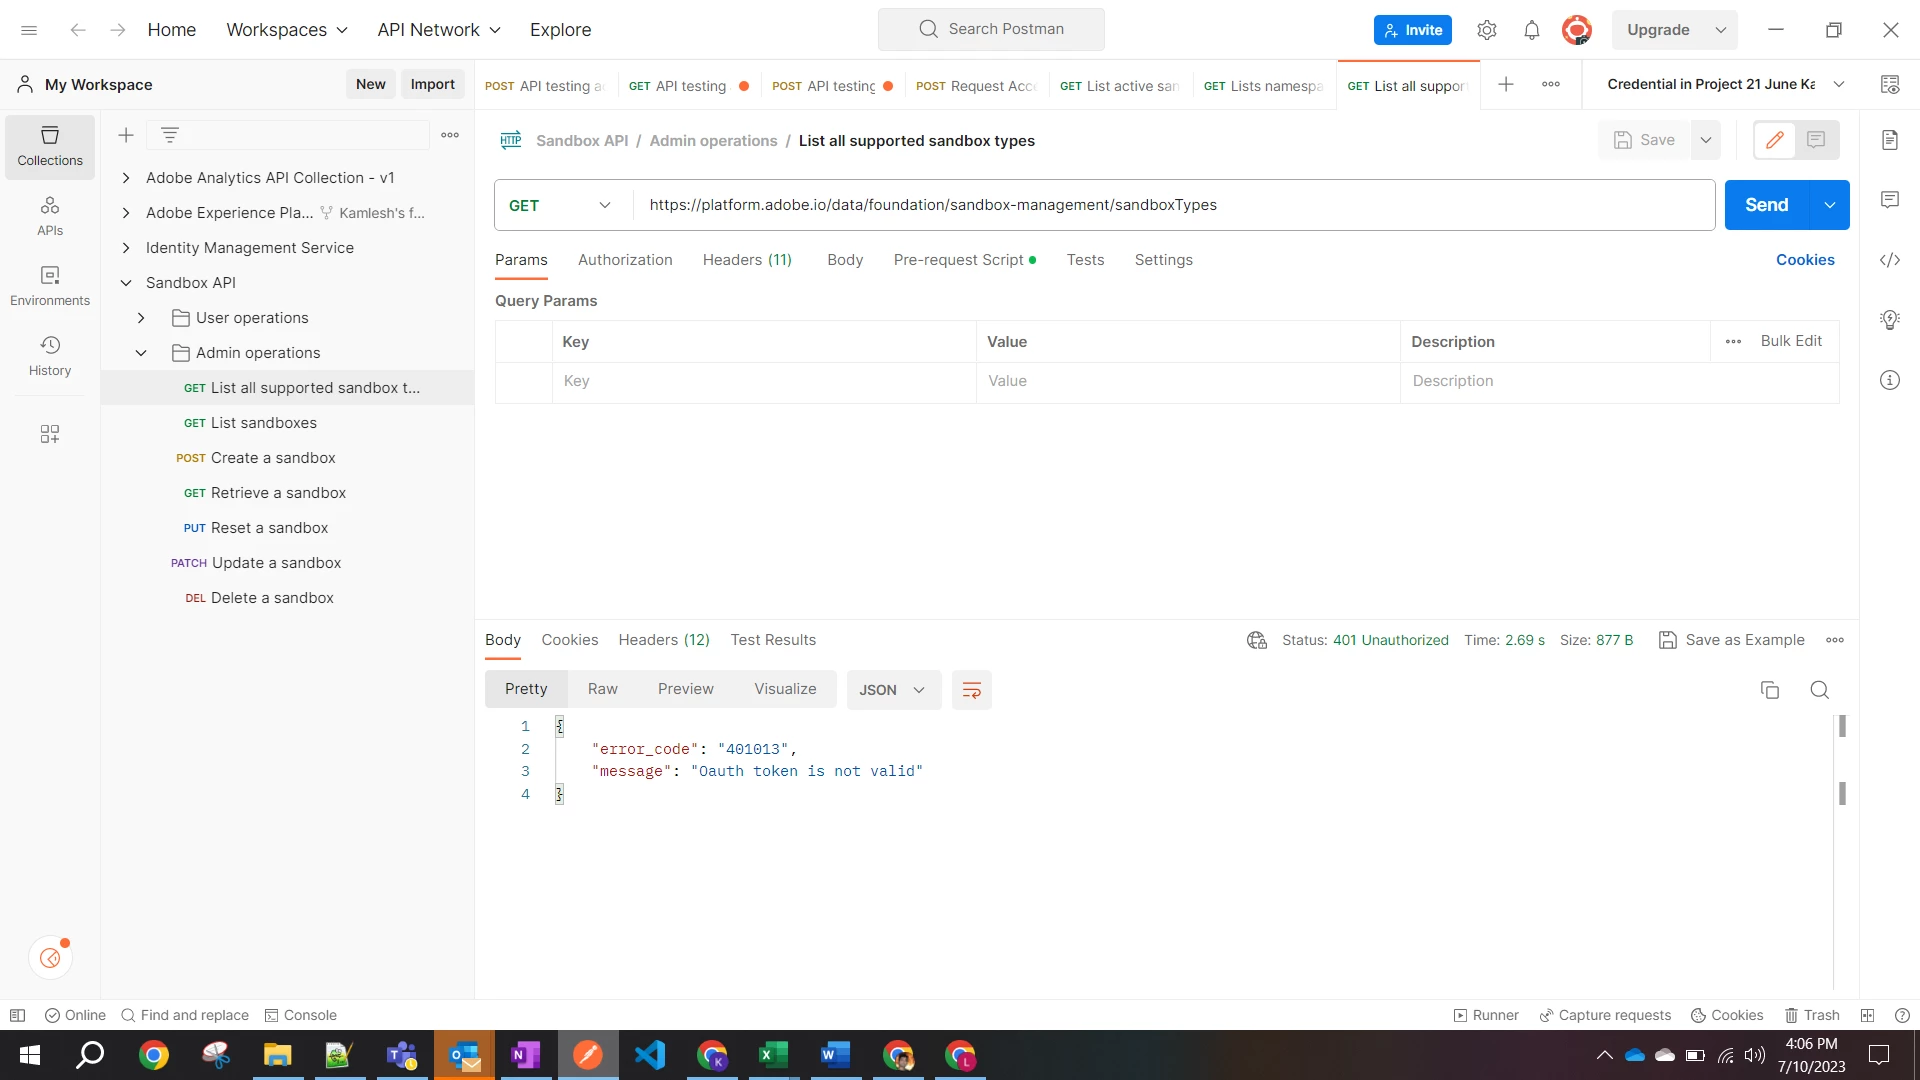Open the code snippet panel icon
This screenshot has height=1080, width=1920.
pyautogui.click(x=1889, y=260)
